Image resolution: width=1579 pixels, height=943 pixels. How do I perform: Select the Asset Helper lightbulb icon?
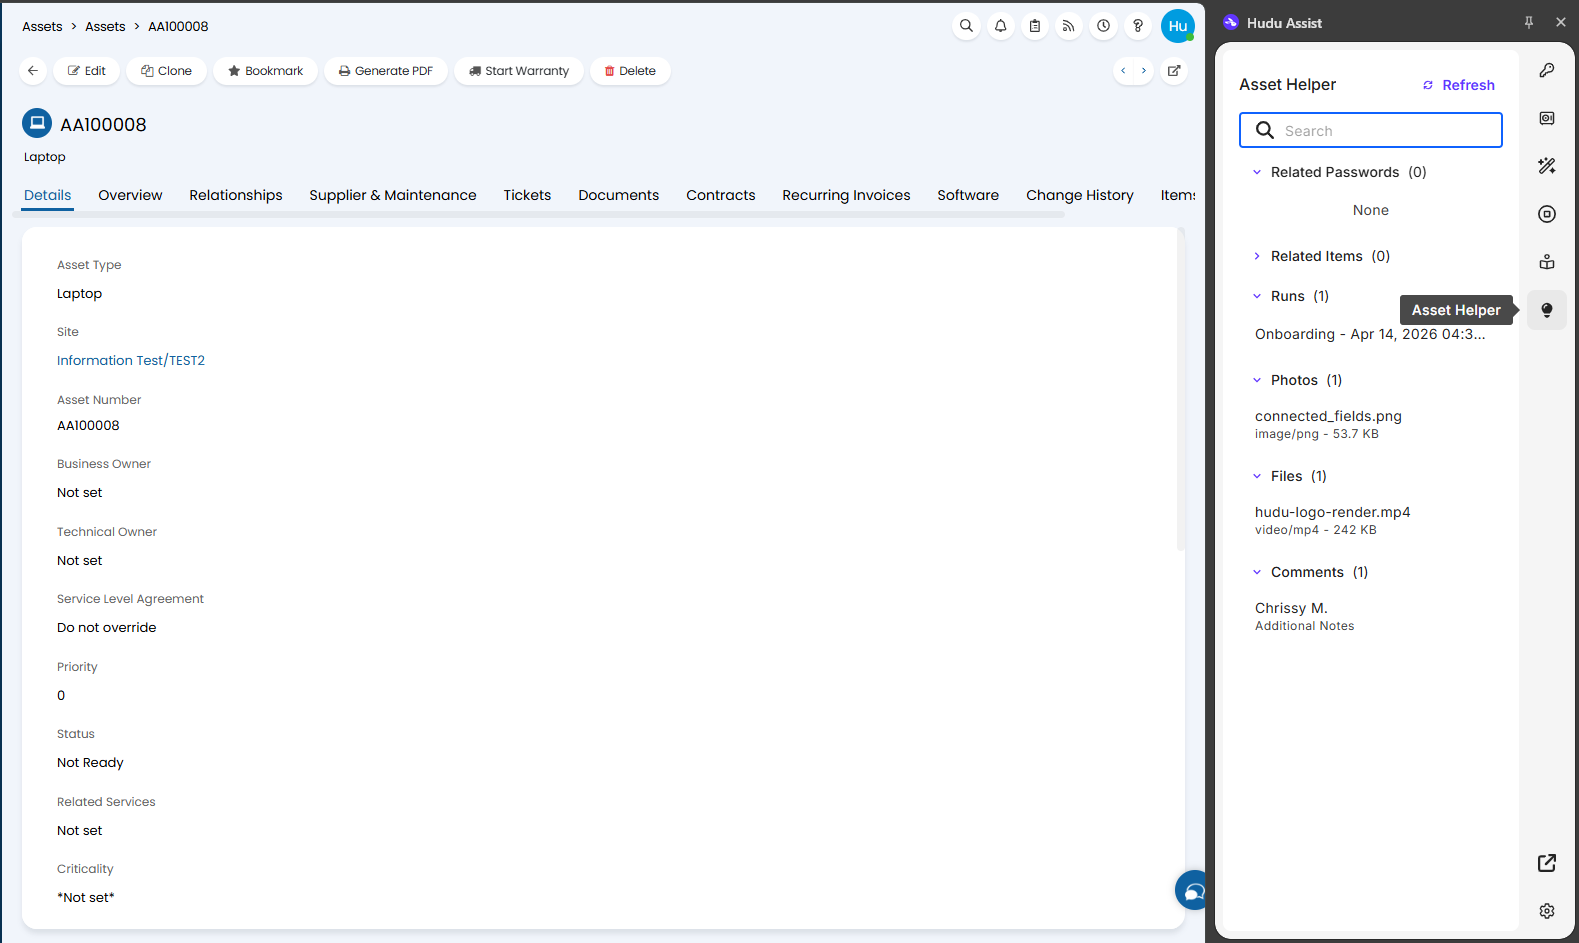pyautogui.click(x=1547, y=310)
